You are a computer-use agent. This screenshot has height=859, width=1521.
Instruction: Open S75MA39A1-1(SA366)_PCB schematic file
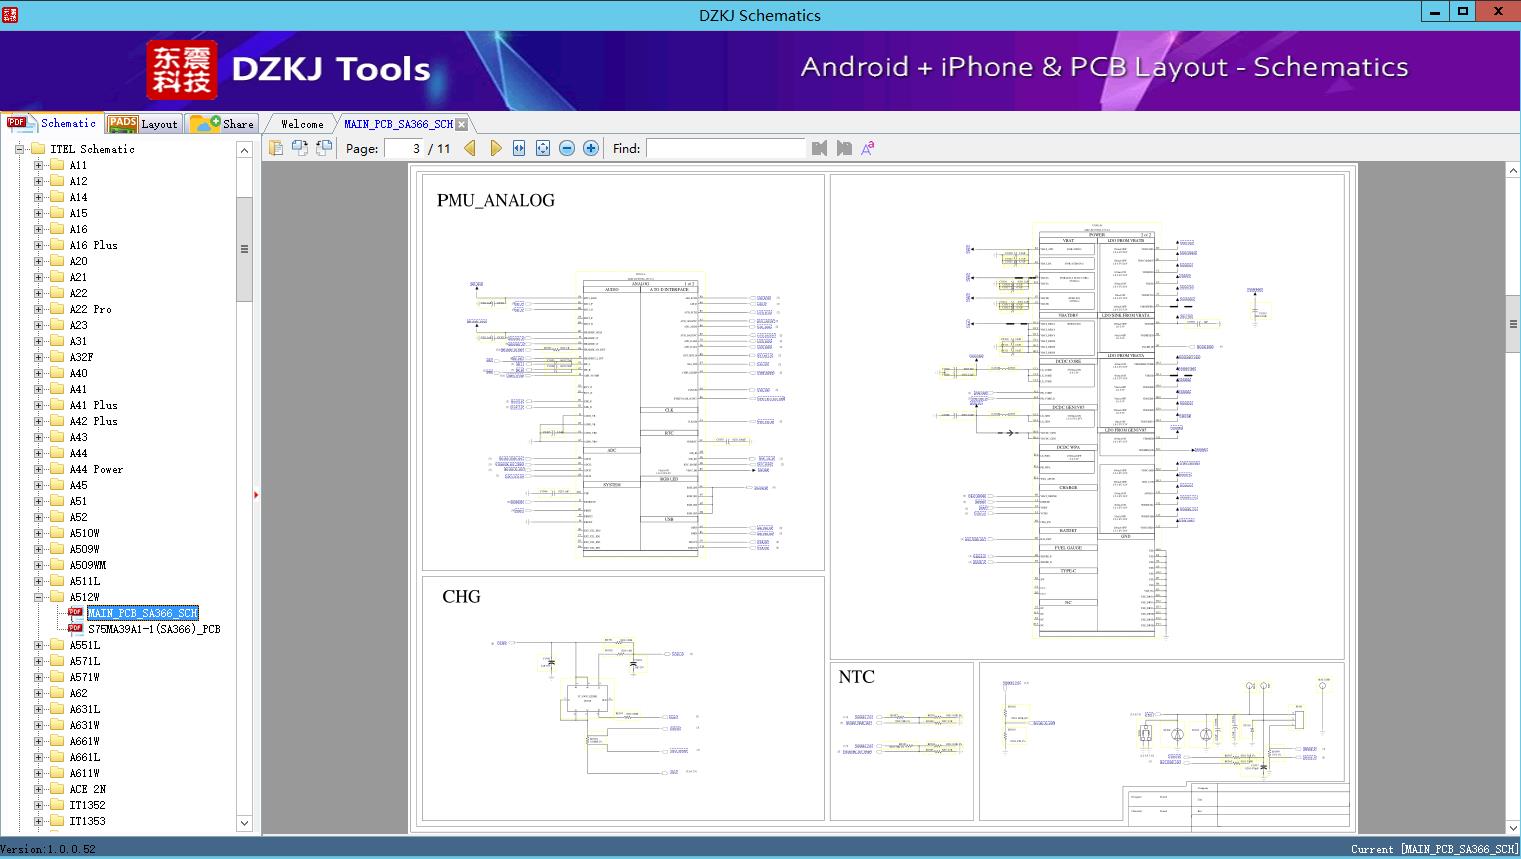pos(155,628)
